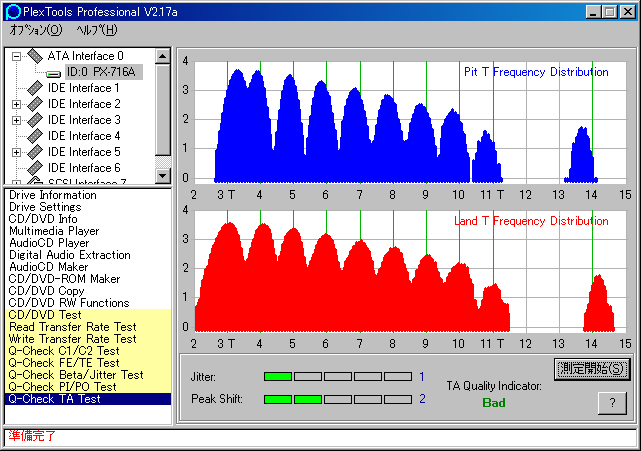
Task: Click the IDE Interface 4 icon
Action: click(35, 136)
